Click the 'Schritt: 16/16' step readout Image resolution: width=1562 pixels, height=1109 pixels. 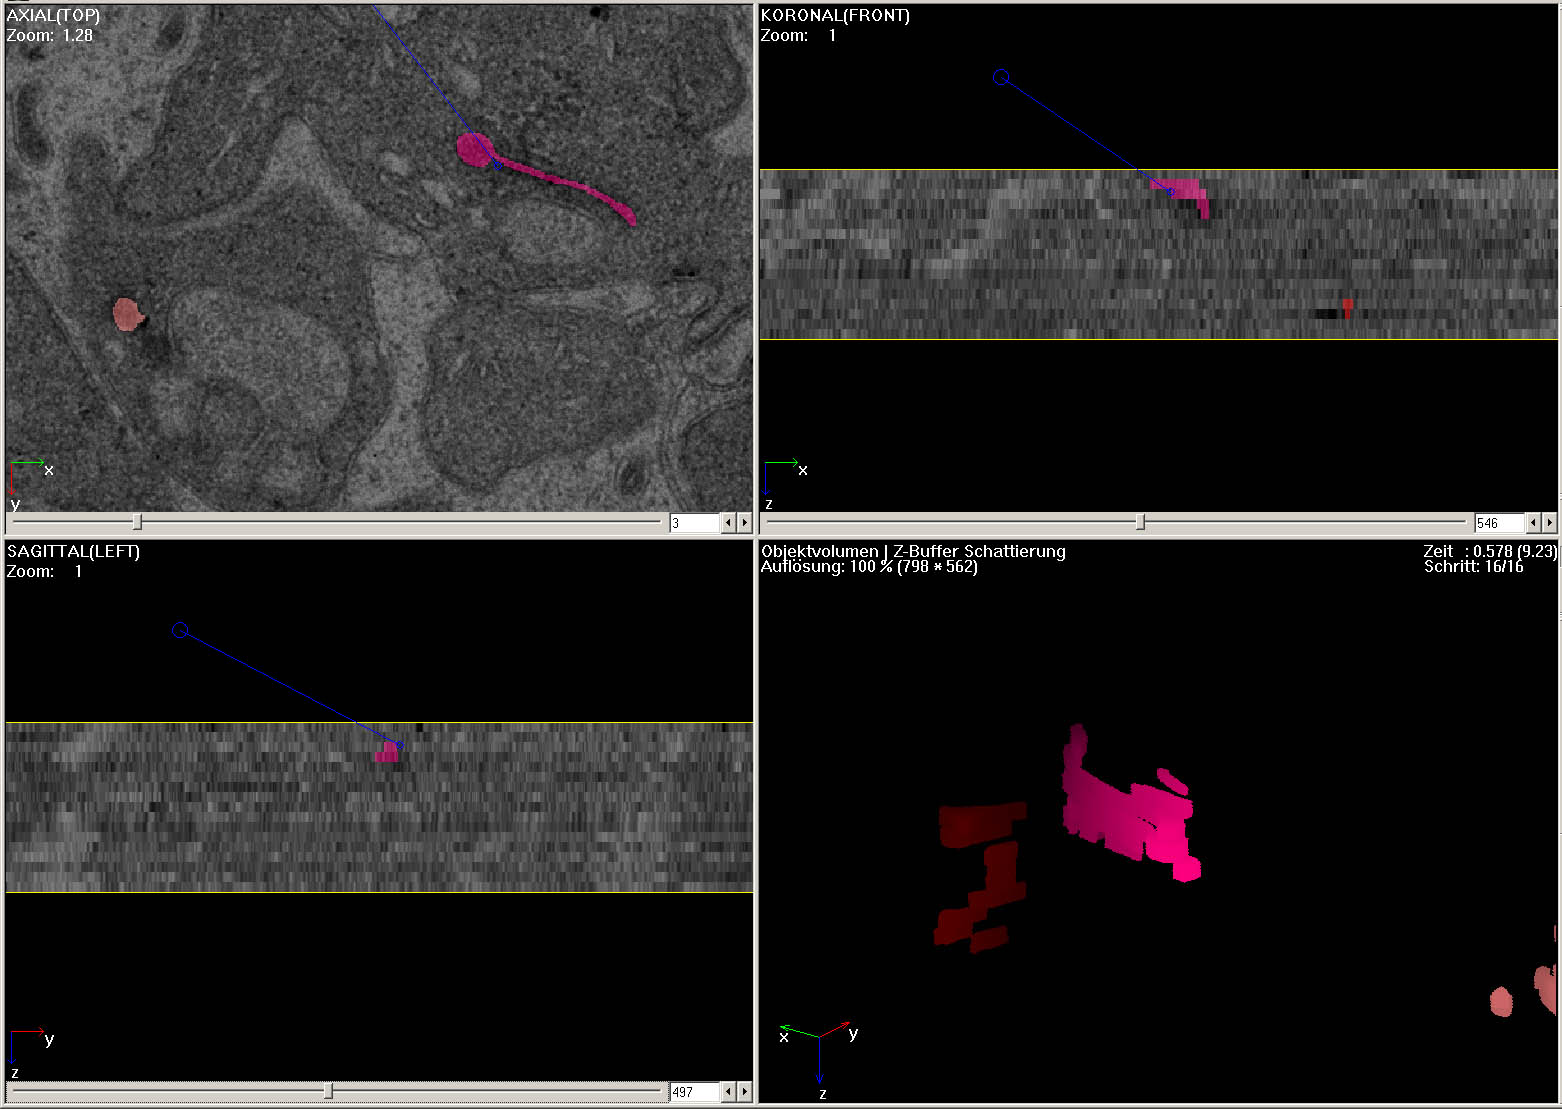tap(1474, 567)
